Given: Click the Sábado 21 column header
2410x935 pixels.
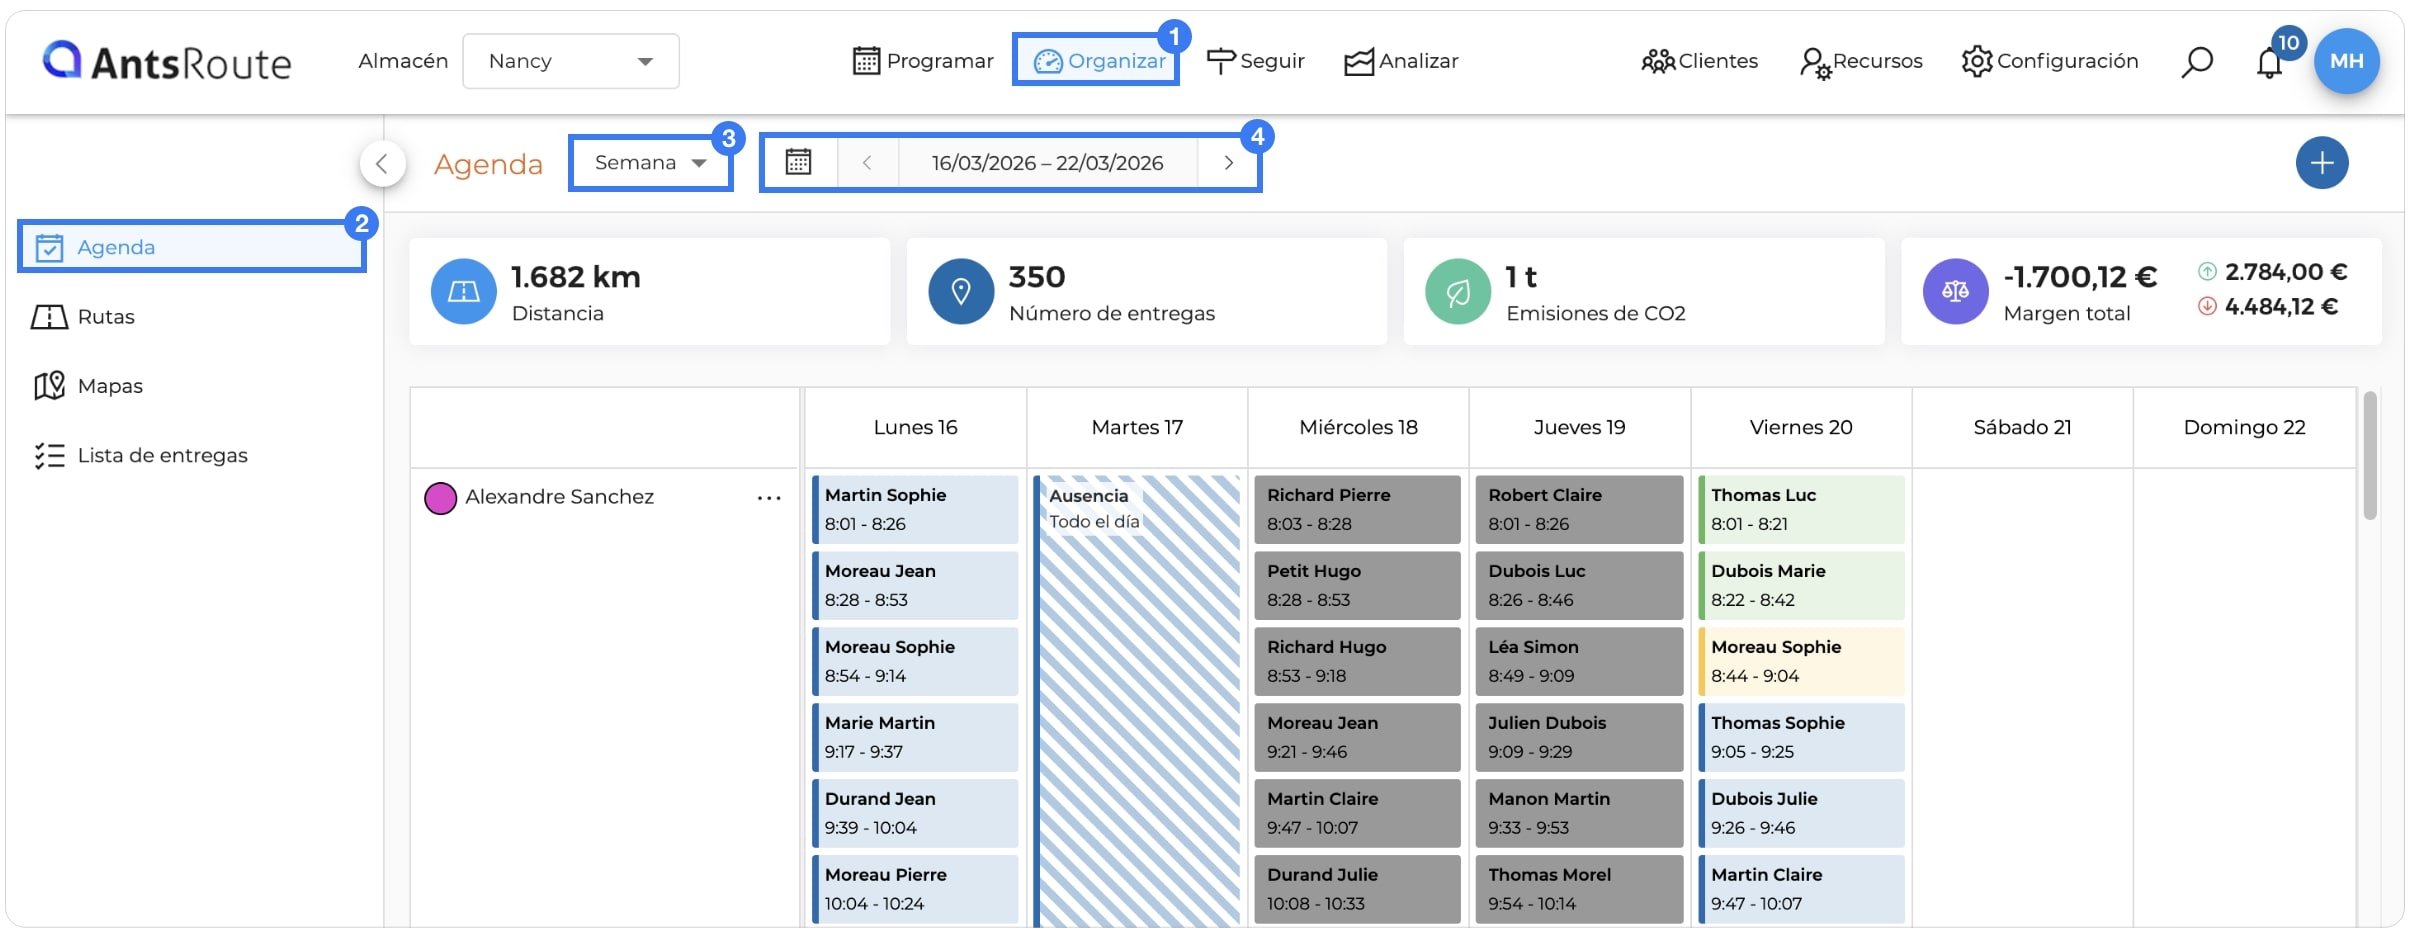Looking at the screenshot, I should 2022,427.
